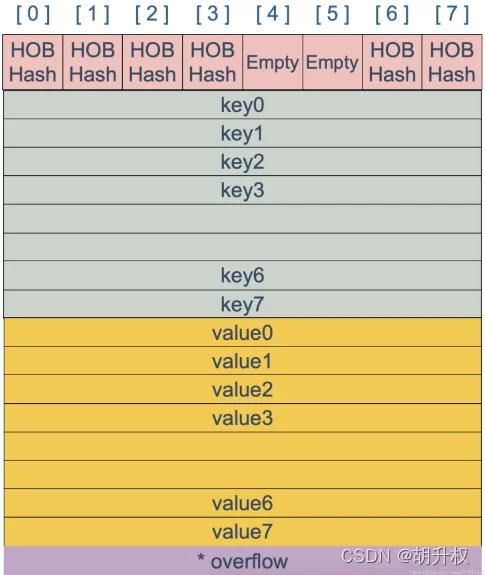Click the HOB Hash cell under [7]
Screen dimensions: 485x575
452,62
